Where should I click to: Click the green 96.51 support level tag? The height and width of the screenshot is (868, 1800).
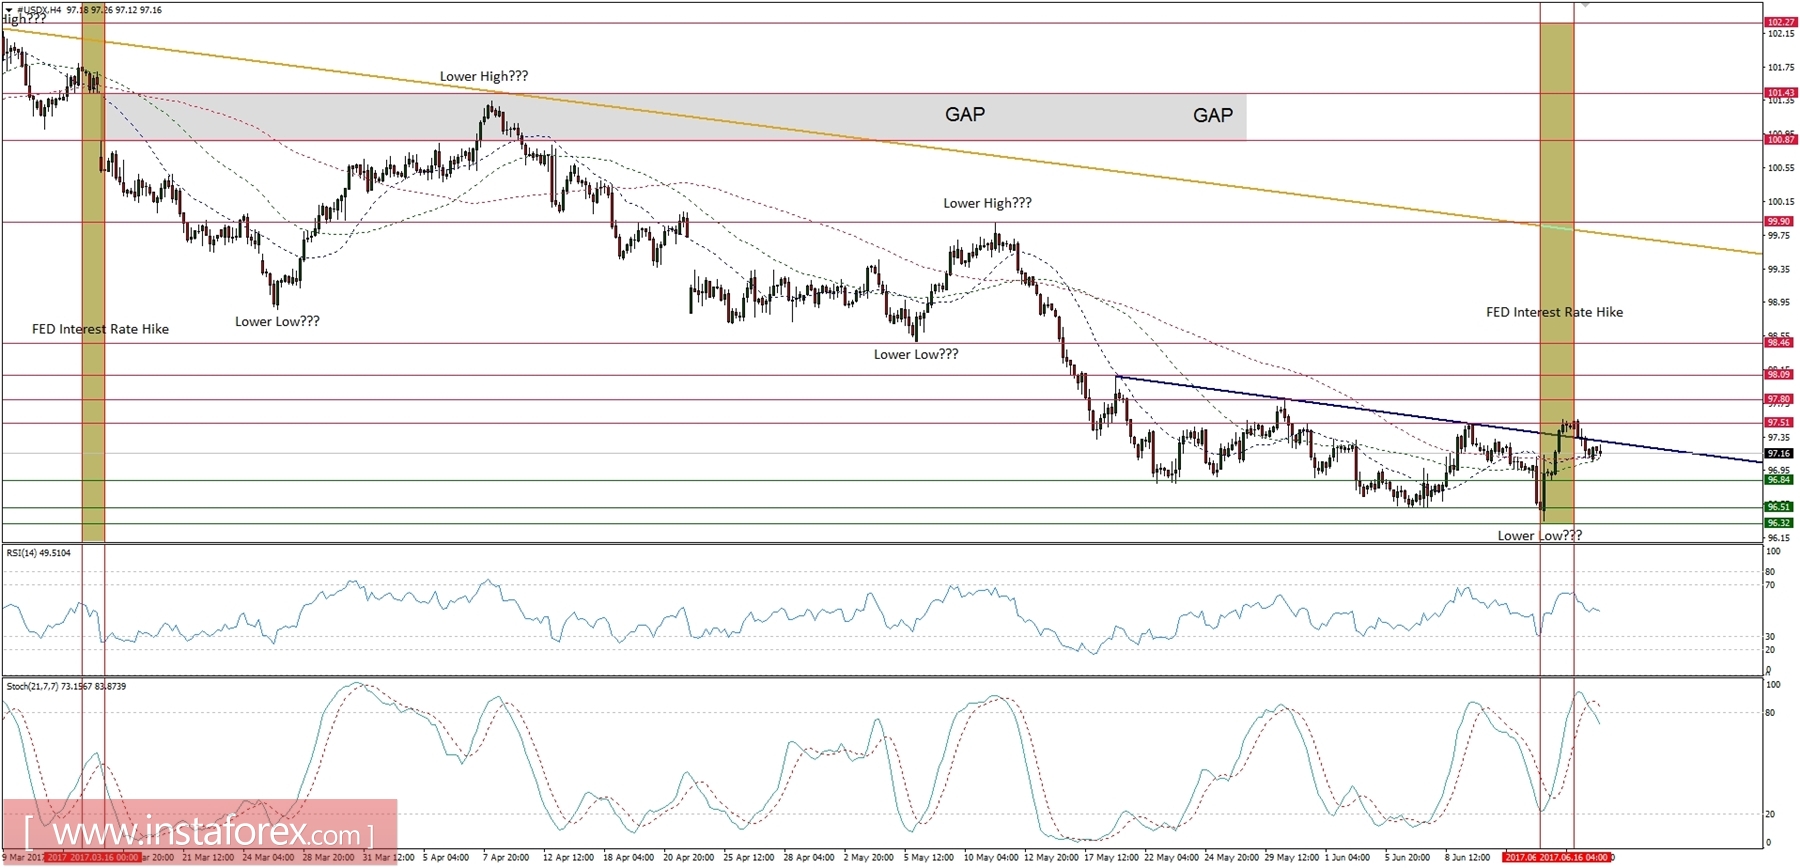coord(1780,507)
